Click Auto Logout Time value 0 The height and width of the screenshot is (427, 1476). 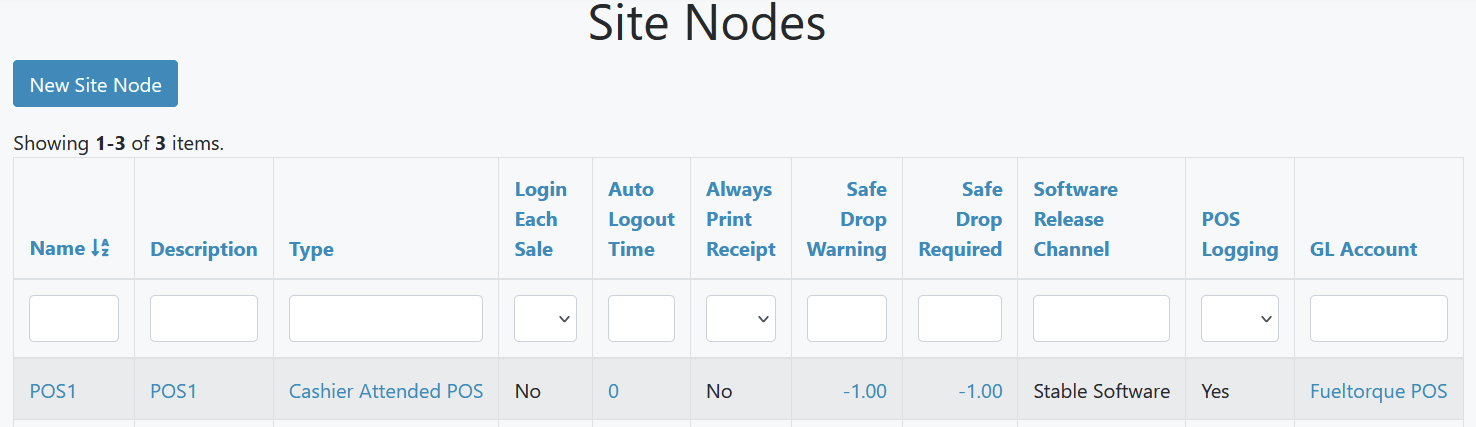click(613, 391)
